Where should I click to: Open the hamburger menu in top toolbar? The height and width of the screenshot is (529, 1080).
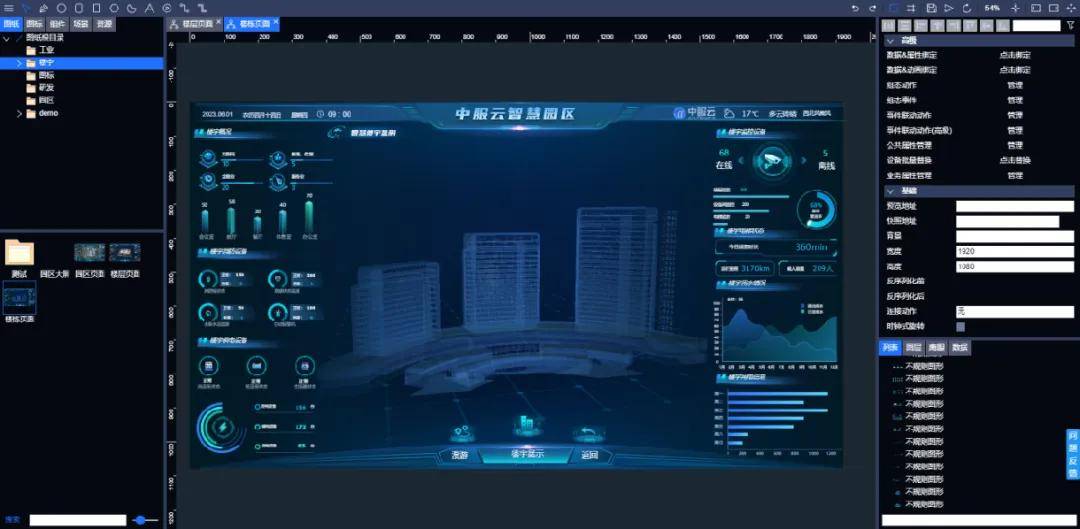(x=8, y=8)
